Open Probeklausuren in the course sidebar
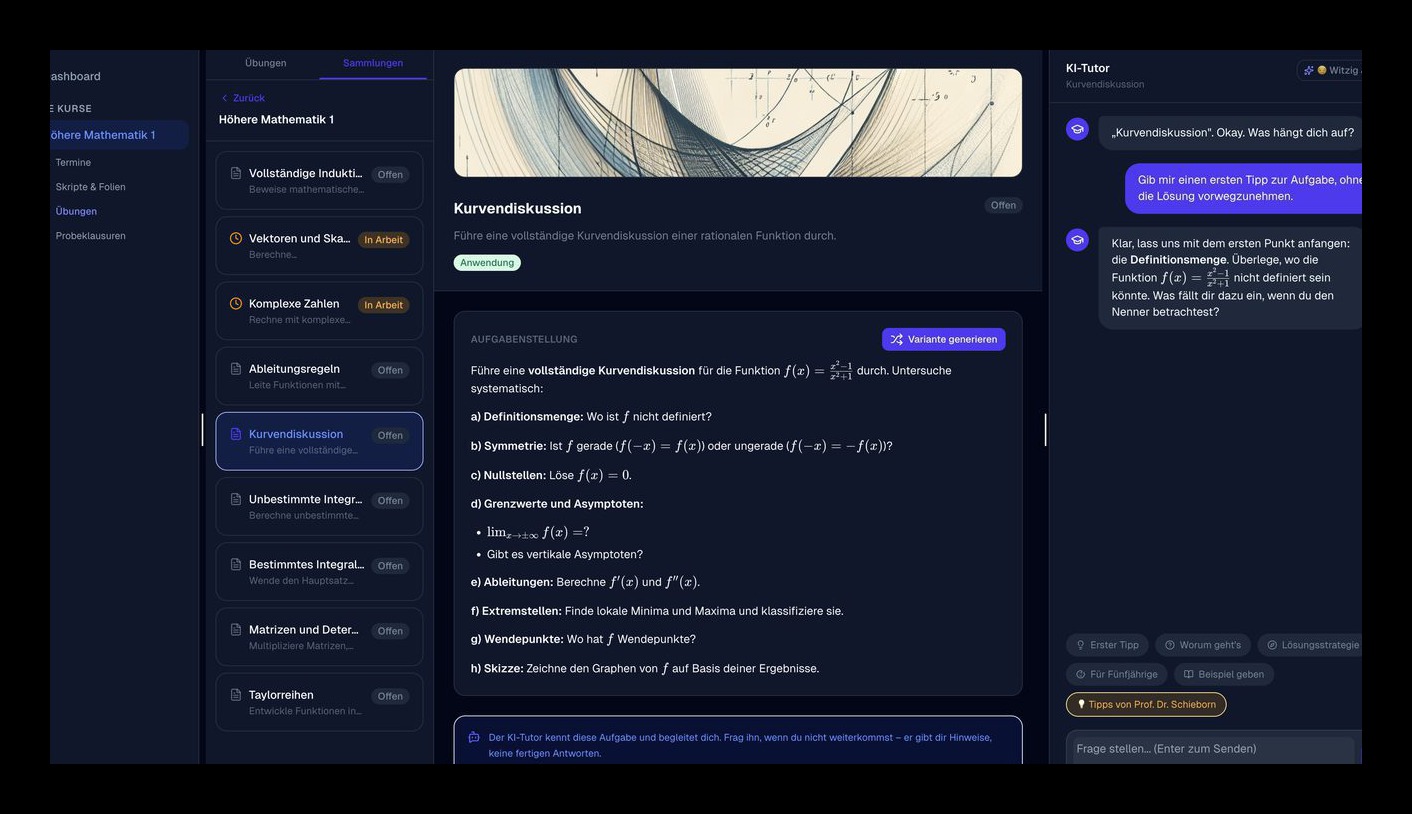The image size is (1412, 814). click(90, 236)
